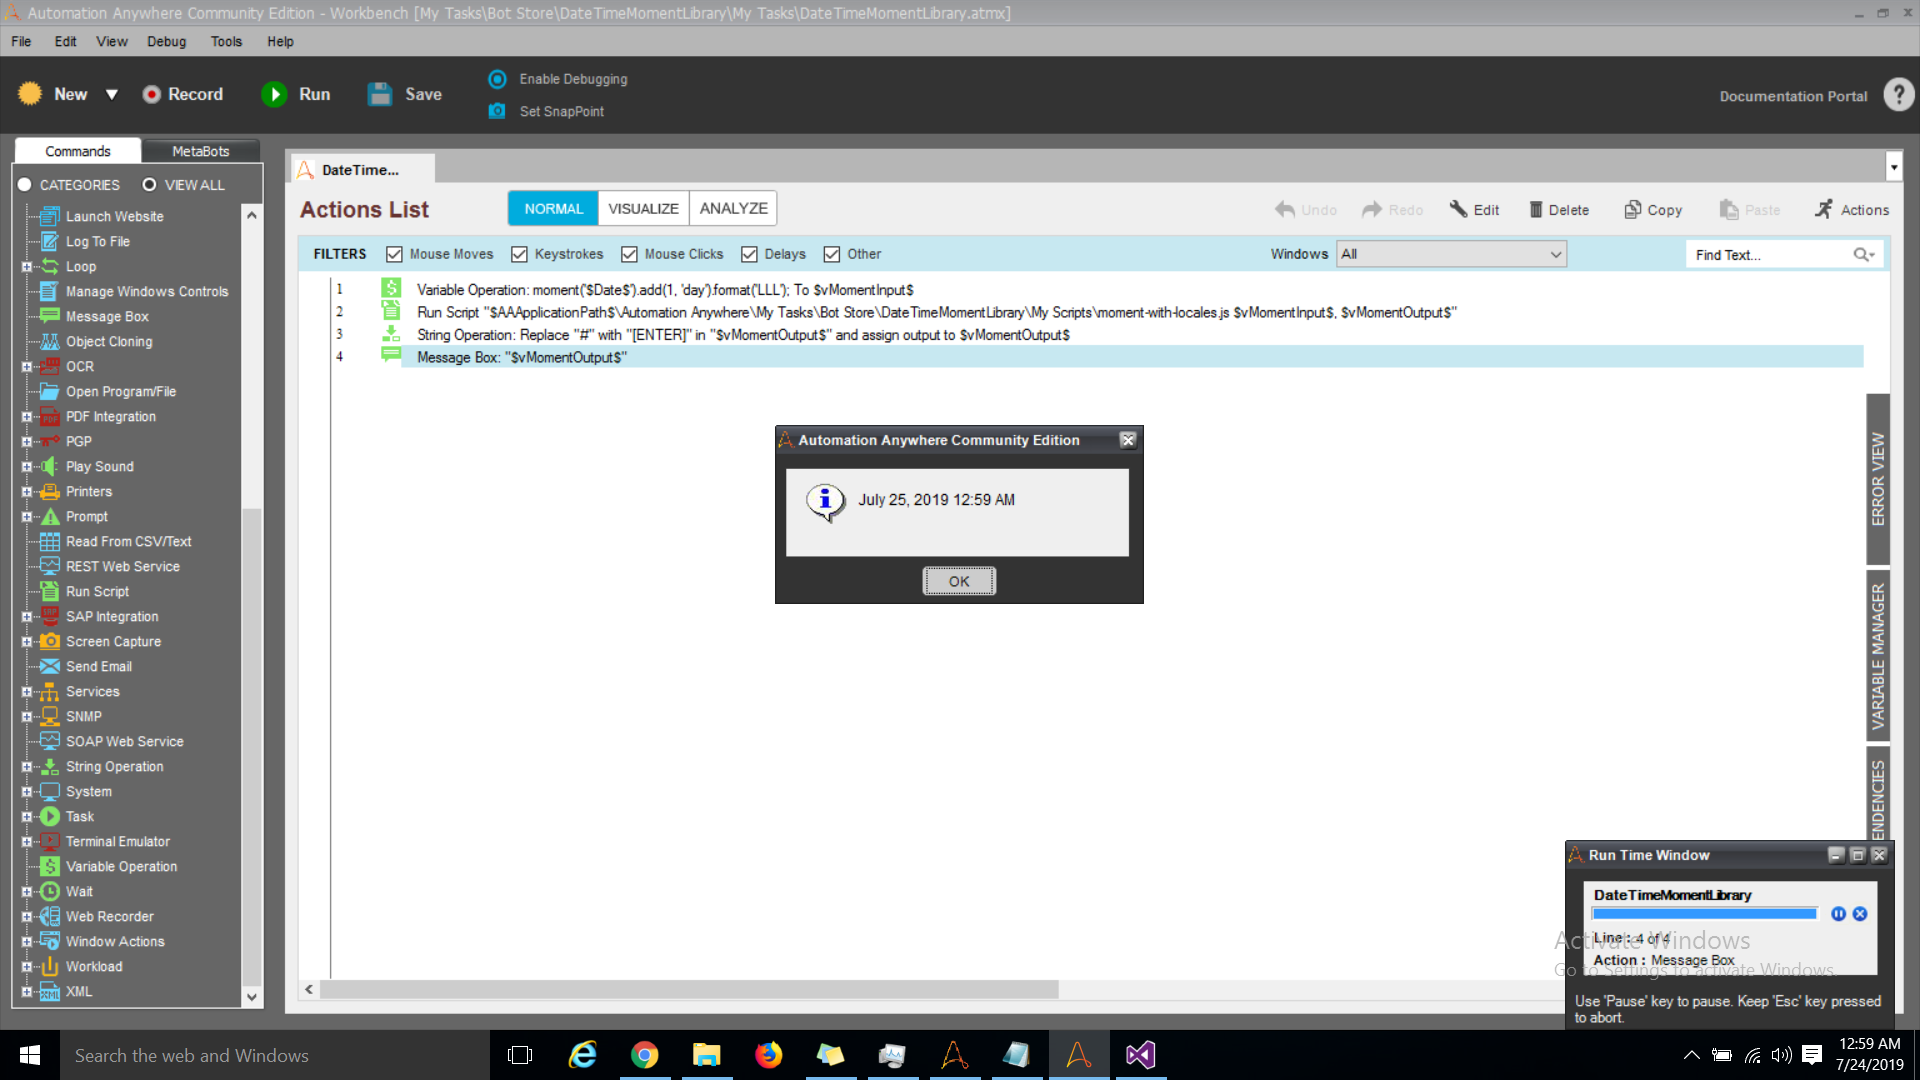Open Firefox from the taskbar
The image size is (1920, 1080).
[x=768, y=1055]
